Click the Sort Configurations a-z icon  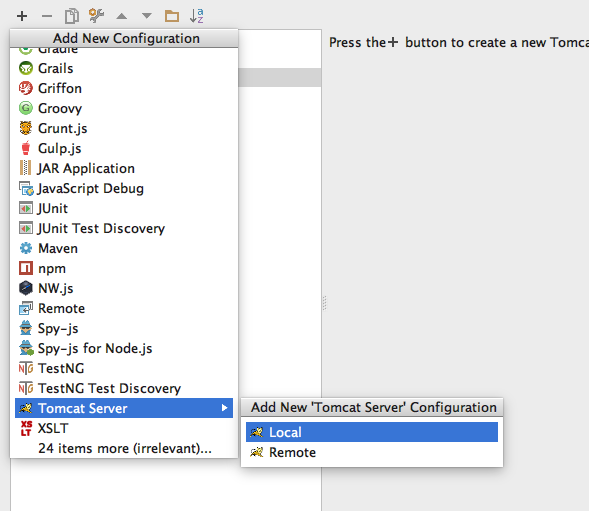197,16
